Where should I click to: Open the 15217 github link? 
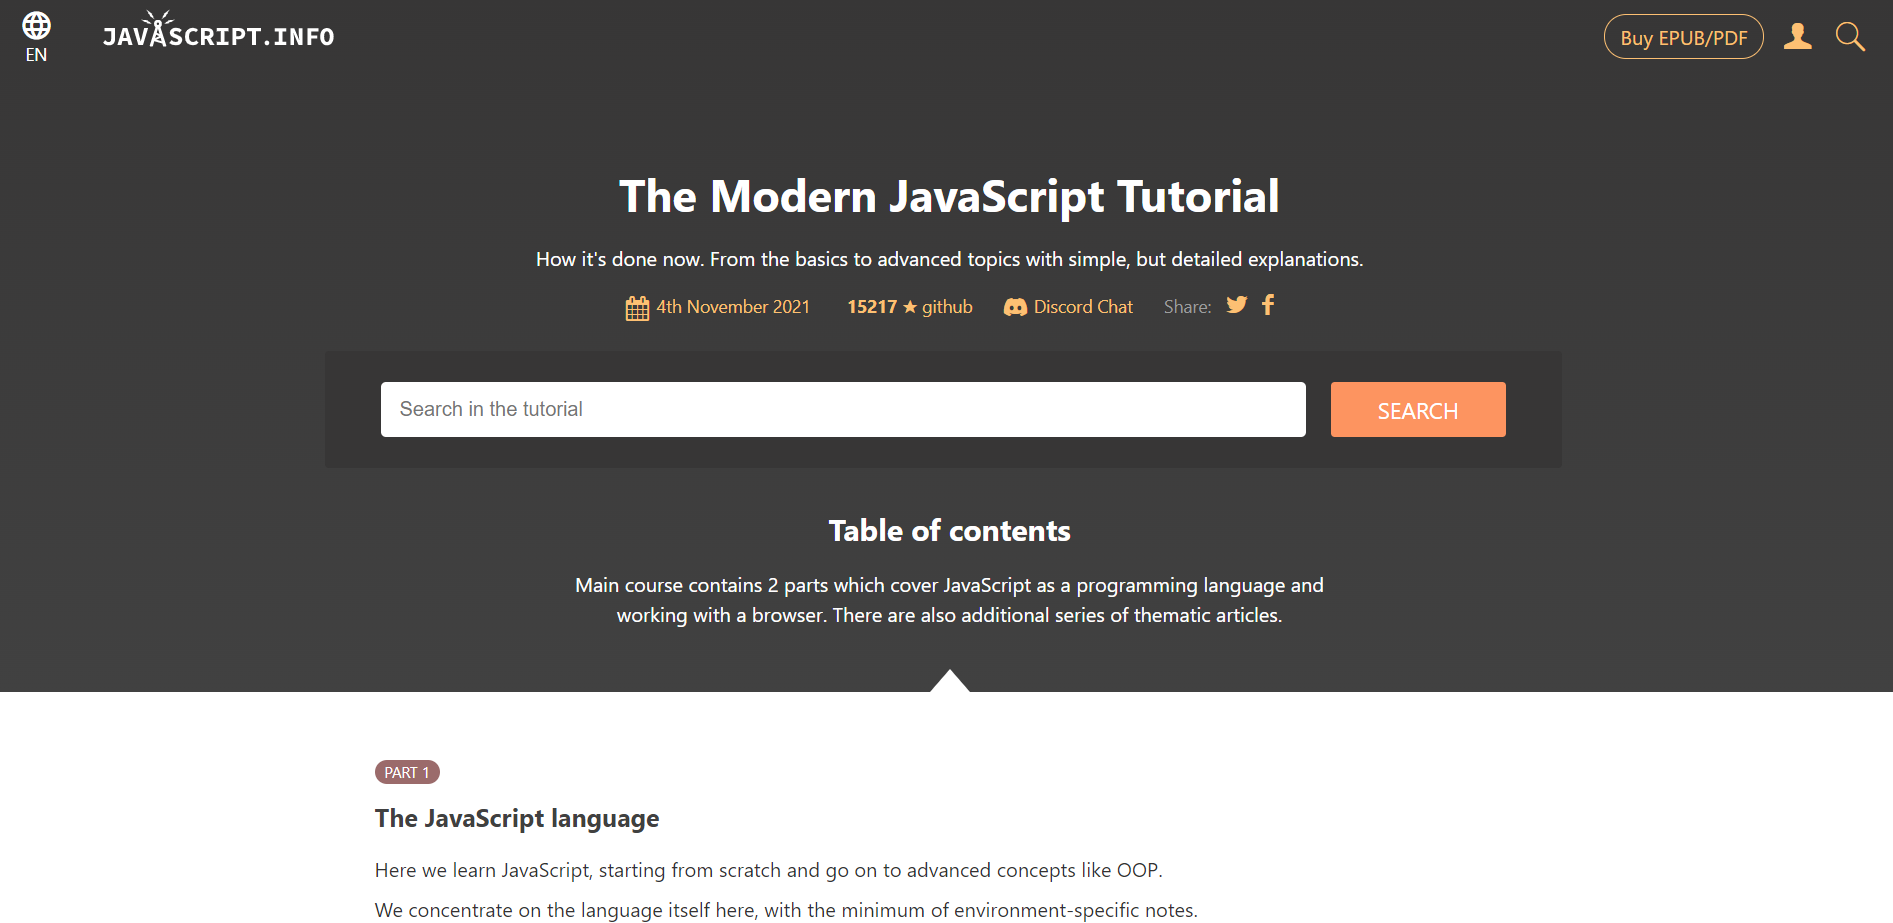[909, 307]
